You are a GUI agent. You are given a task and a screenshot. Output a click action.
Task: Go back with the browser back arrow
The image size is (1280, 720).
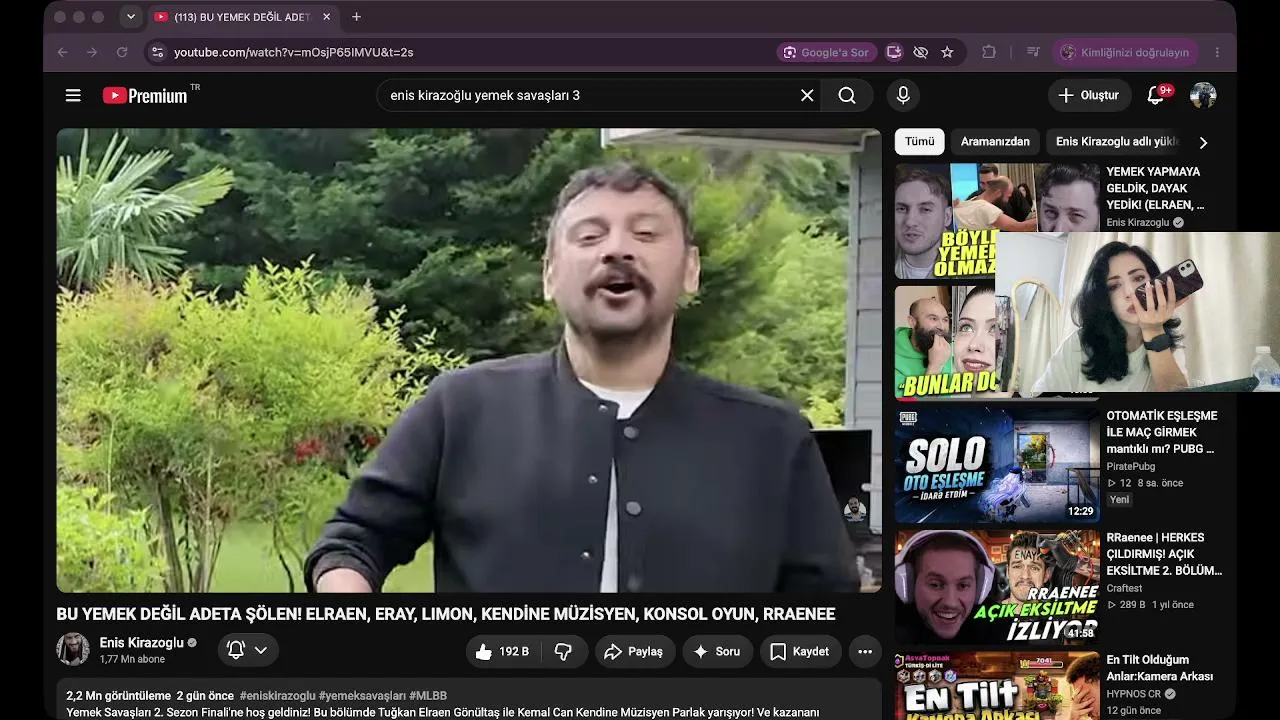pos(63,52)
